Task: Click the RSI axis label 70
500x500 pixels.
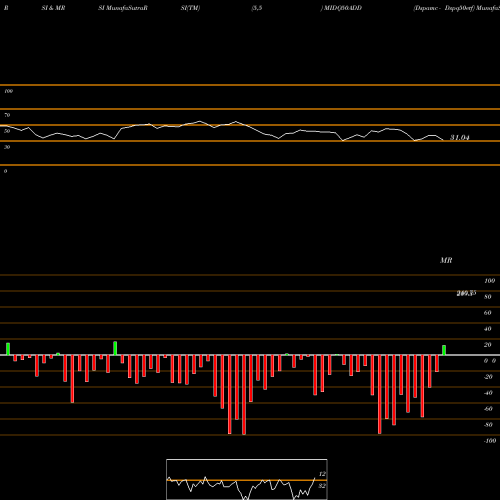Action: (x=7, y=115)
